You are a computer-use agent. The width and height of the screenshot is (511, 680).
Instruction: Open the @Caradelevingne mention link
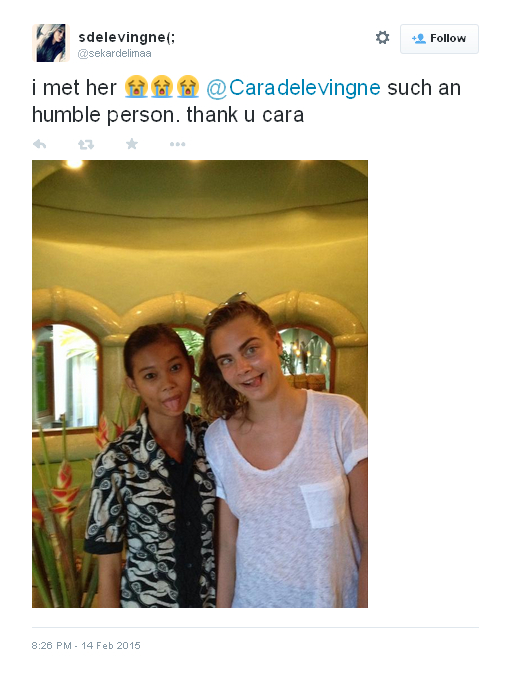pos(293,88)
